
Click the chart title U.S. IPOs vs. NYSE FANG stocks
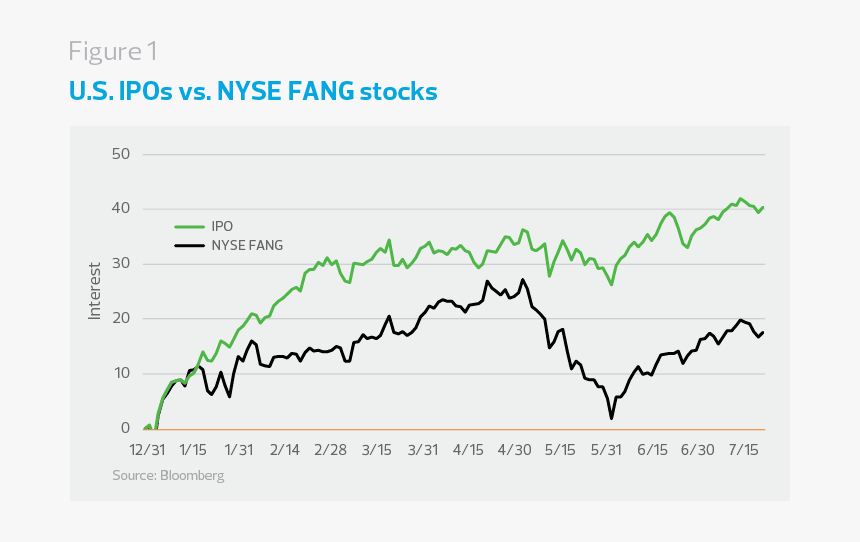(253, 92)
